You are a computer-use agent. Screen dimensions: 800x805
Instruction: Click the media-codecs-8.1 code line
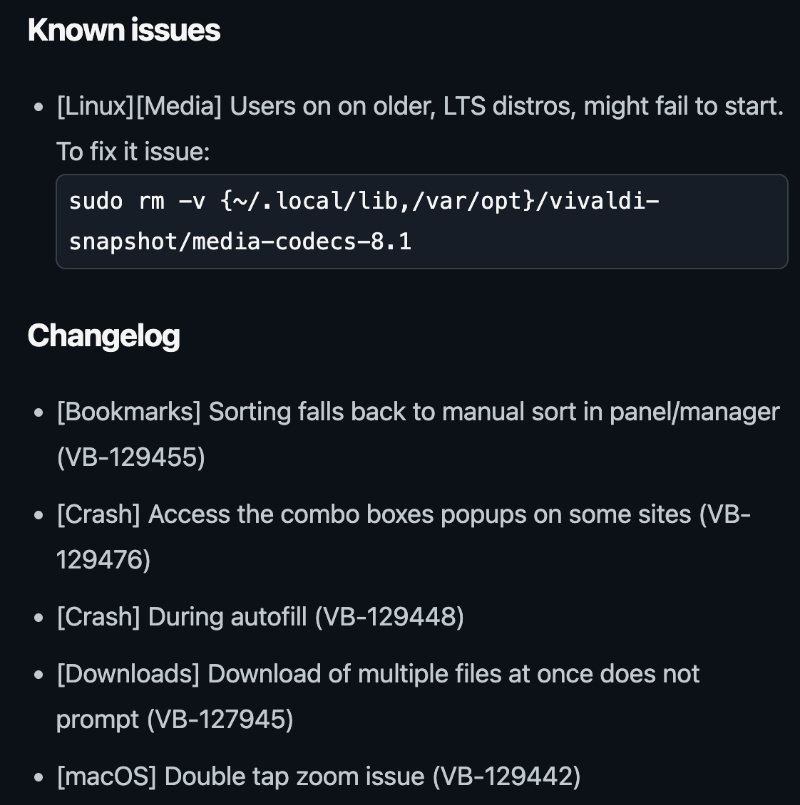[x=240, y=242]
